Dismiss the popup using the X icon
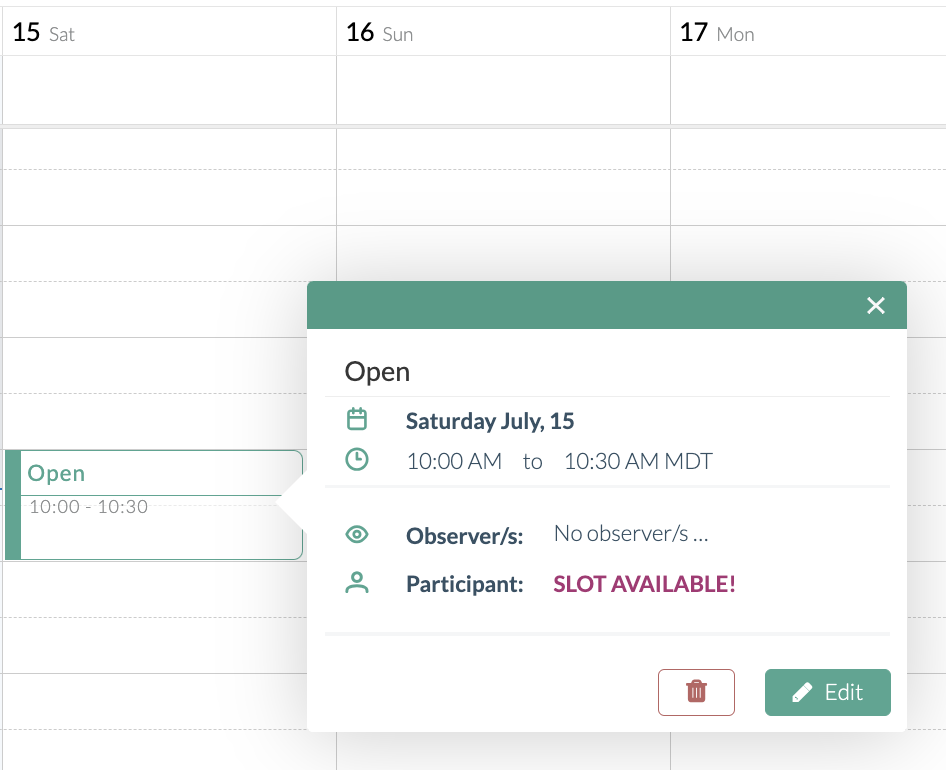Screen dimensions: 946x770 coord(876,306)
